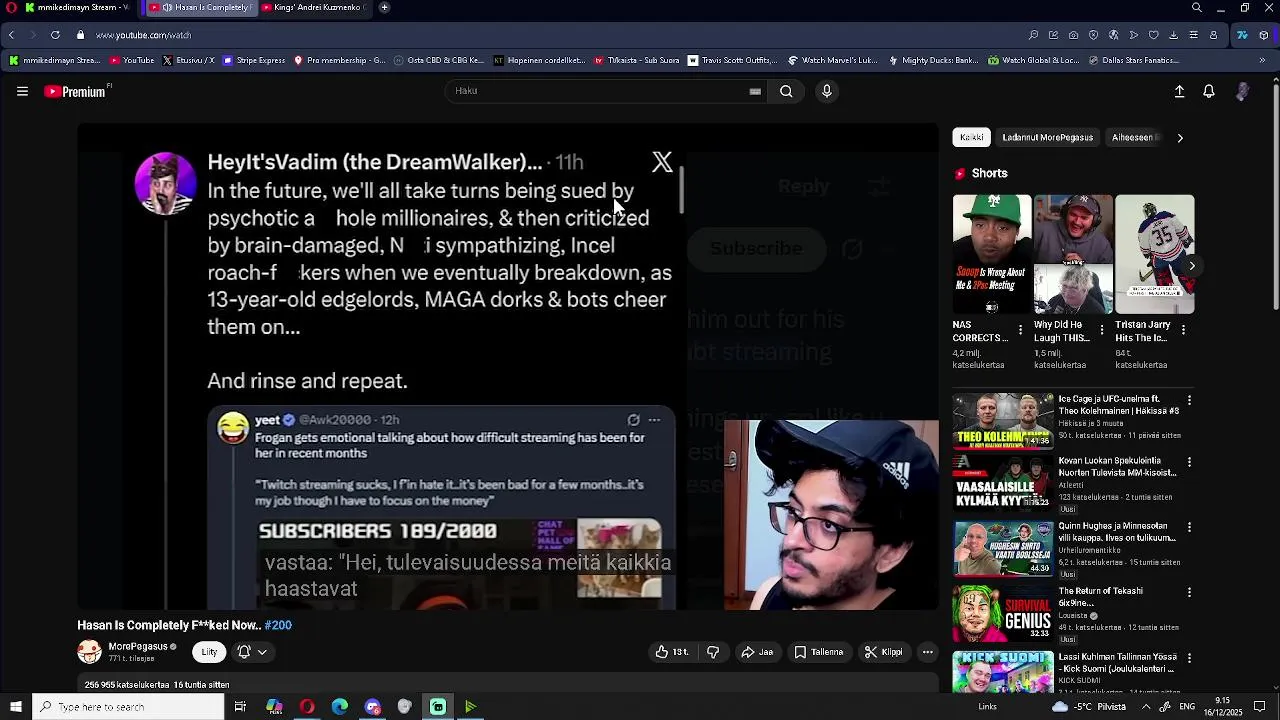
Task: Open the MorePegasus channel avatar
Action: [90, 652]
